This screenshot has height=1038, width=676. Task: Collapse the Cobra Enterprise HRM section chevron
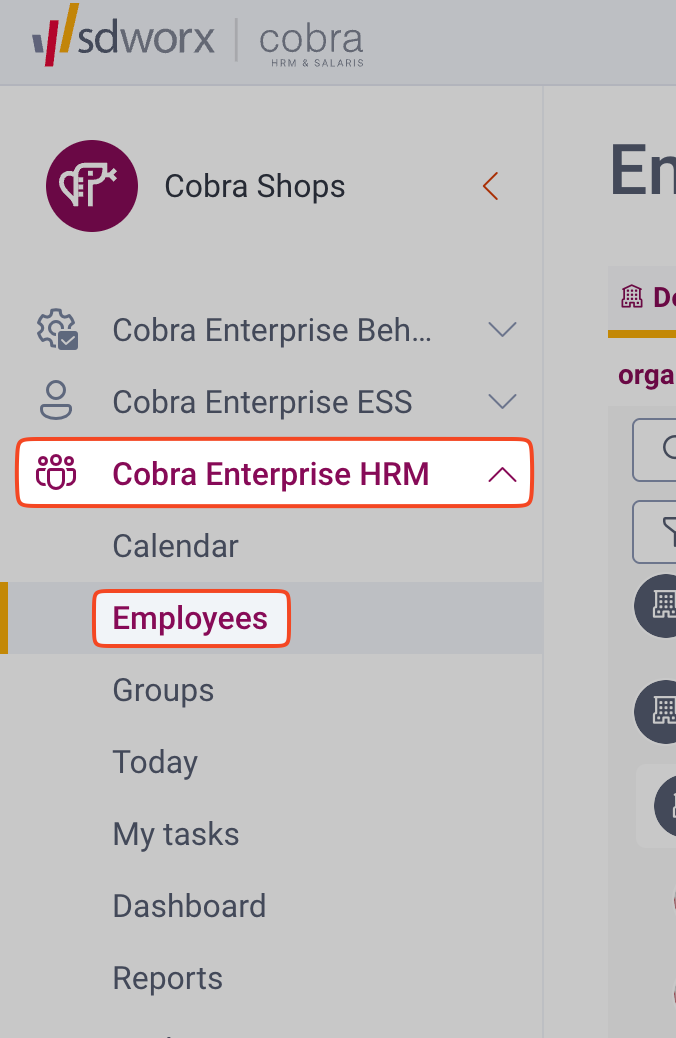502,474
